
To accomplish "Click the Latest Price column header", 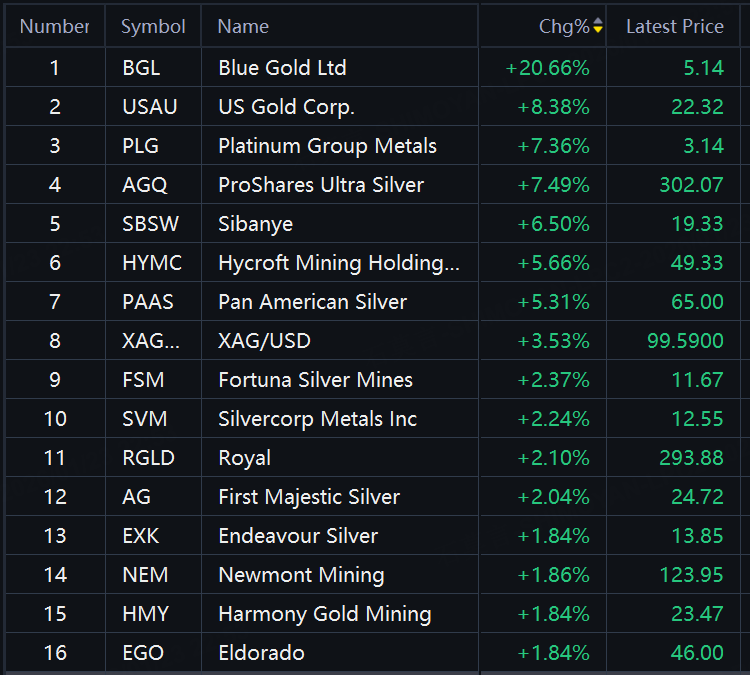I will [x=674, y=27].
